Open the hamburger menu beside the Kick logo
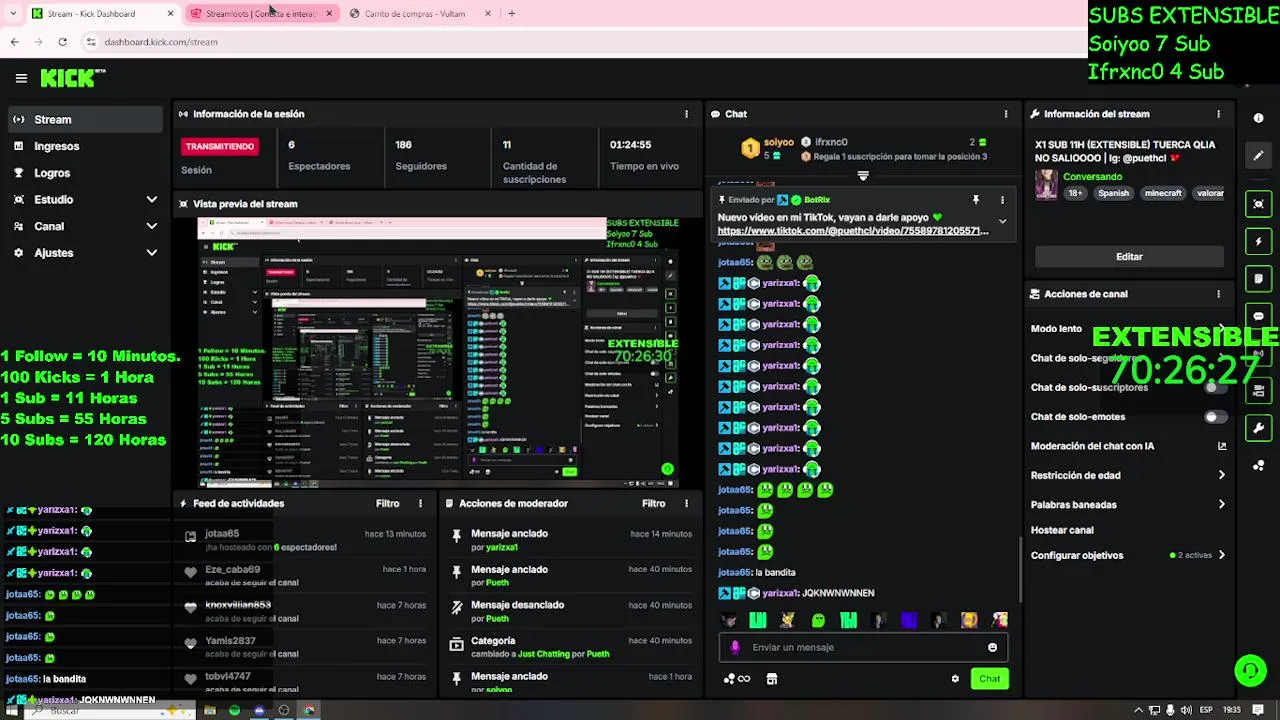This screenshot has height=720, width=1280. tap(21, 78)
